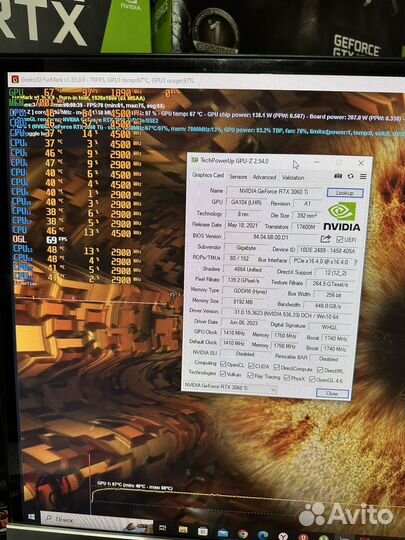Viewport: 405px width, 540px height.
Task: Click the Driver Date Jun 08, 2023
Action: 243,323
